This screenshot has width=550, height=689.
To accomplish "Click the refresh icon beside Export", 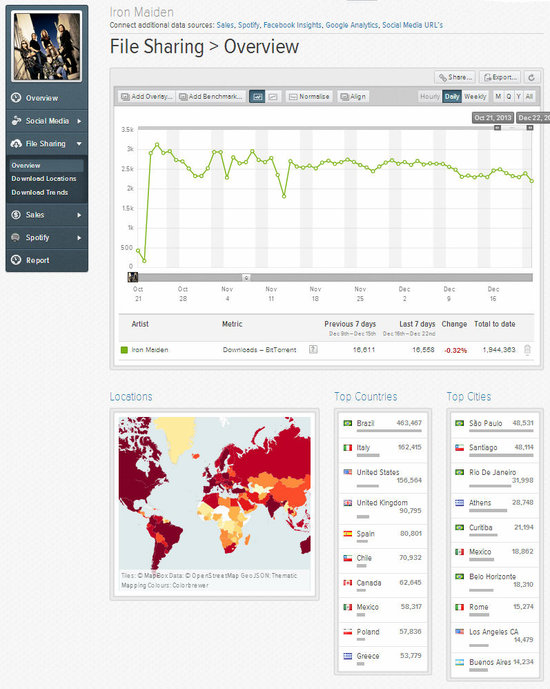I will point(531,77).
